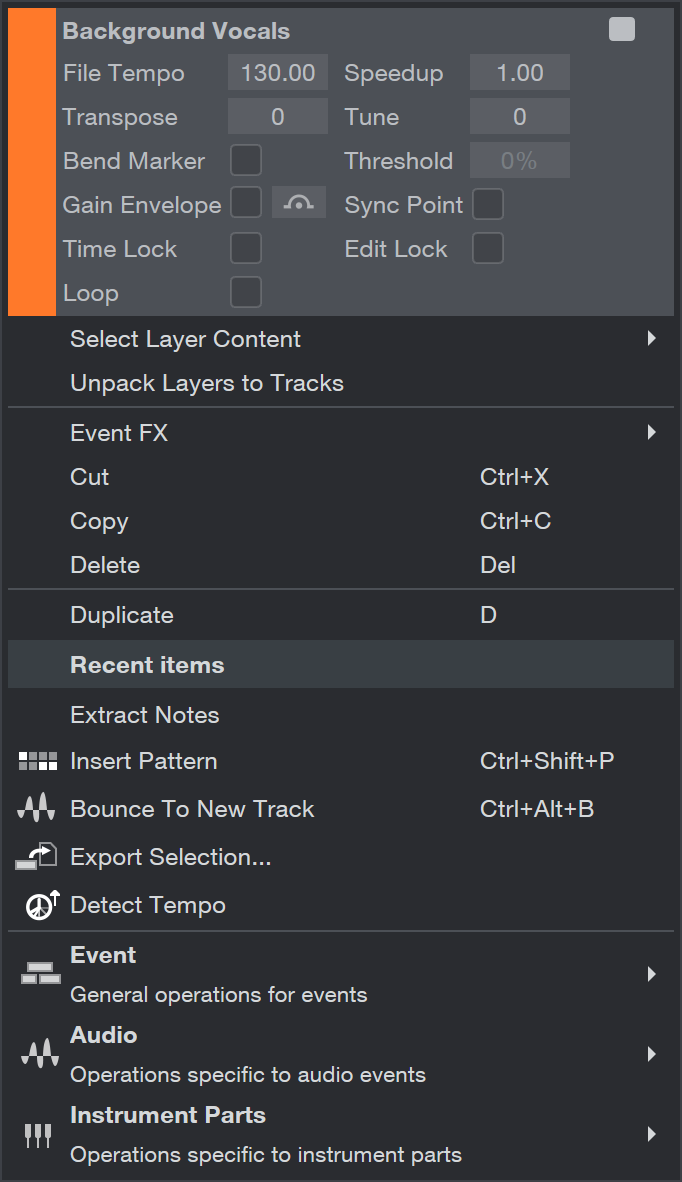Expand the Event FX submenu arrow
Image resolution: width=682 pixels, height=1182 pixels.
coord(652,432)
